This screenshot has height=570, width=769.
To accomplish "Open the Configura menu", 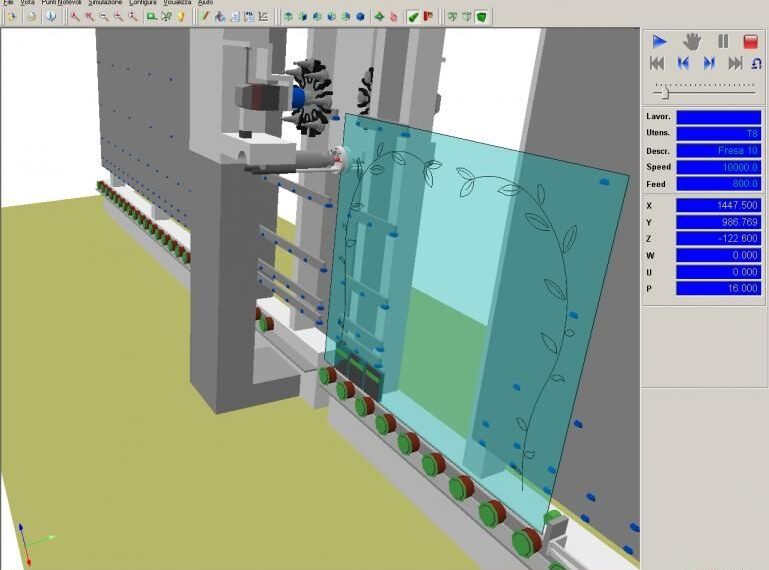I will 142,2.
